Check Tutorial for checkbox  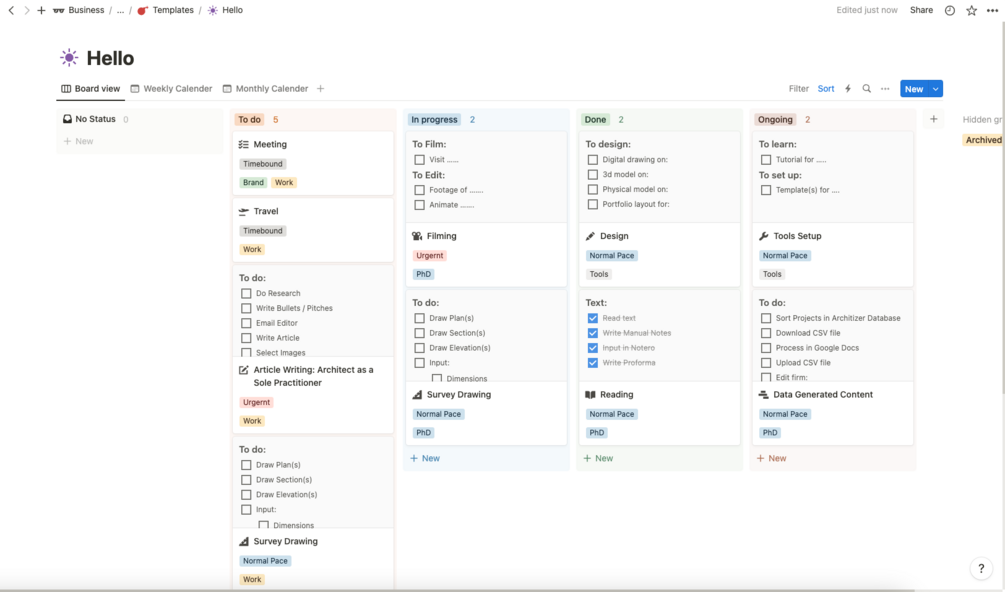(x=766, y=160)
